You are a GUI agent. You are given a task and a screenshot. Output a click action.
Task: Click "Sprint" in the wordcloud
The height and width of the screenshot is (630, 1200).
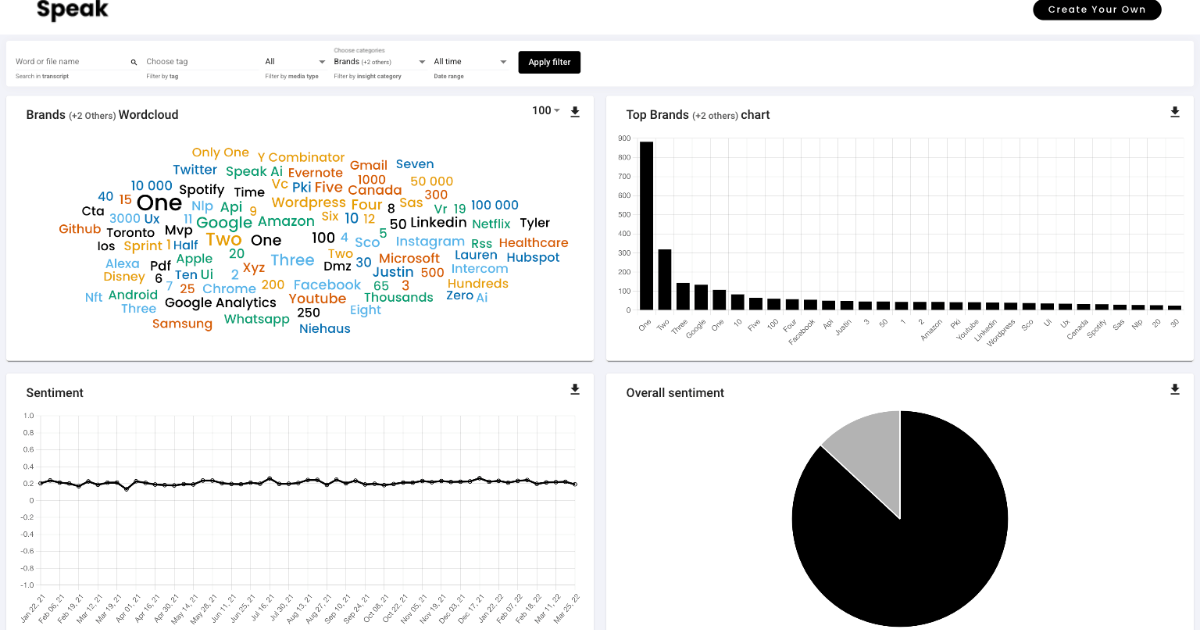click(x=143, y=246)
